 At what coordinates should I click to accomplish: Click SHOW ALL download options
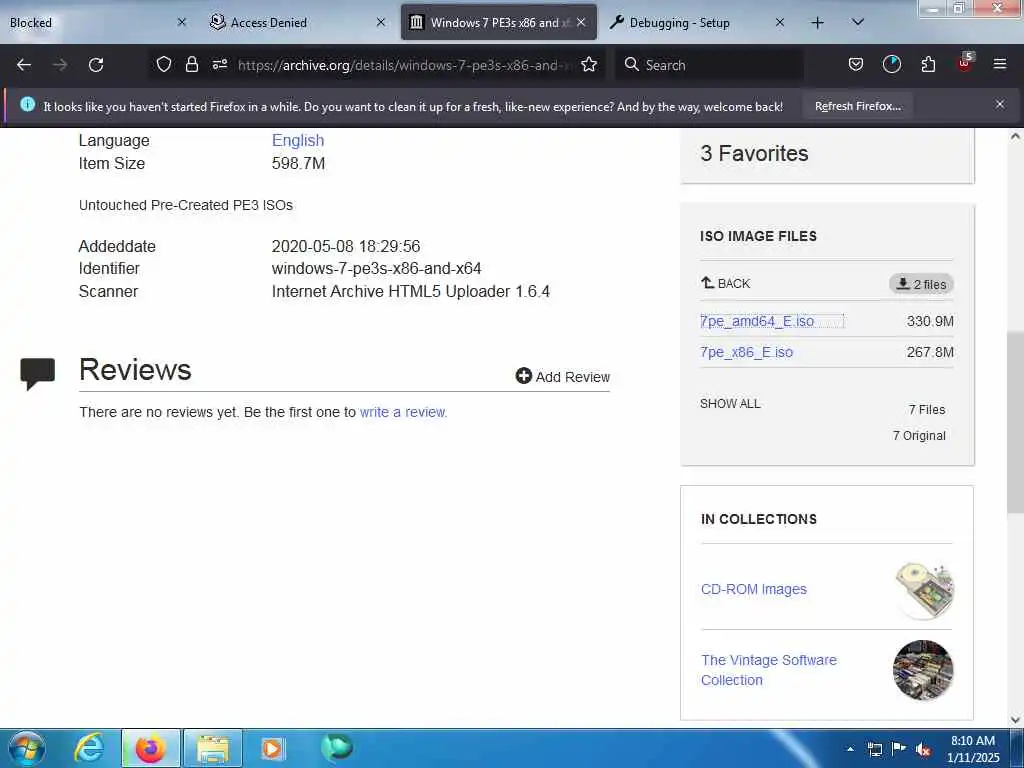pyautogui.click(x=730, y=404)
